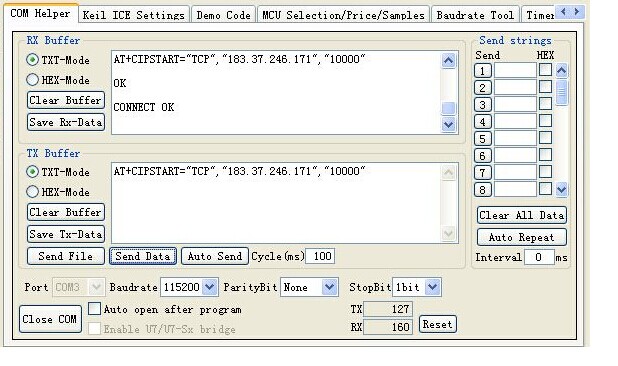Viewport: 618px width, 366px height.
Task: Click the Save Tx-Data button
Action: point(66,234)
